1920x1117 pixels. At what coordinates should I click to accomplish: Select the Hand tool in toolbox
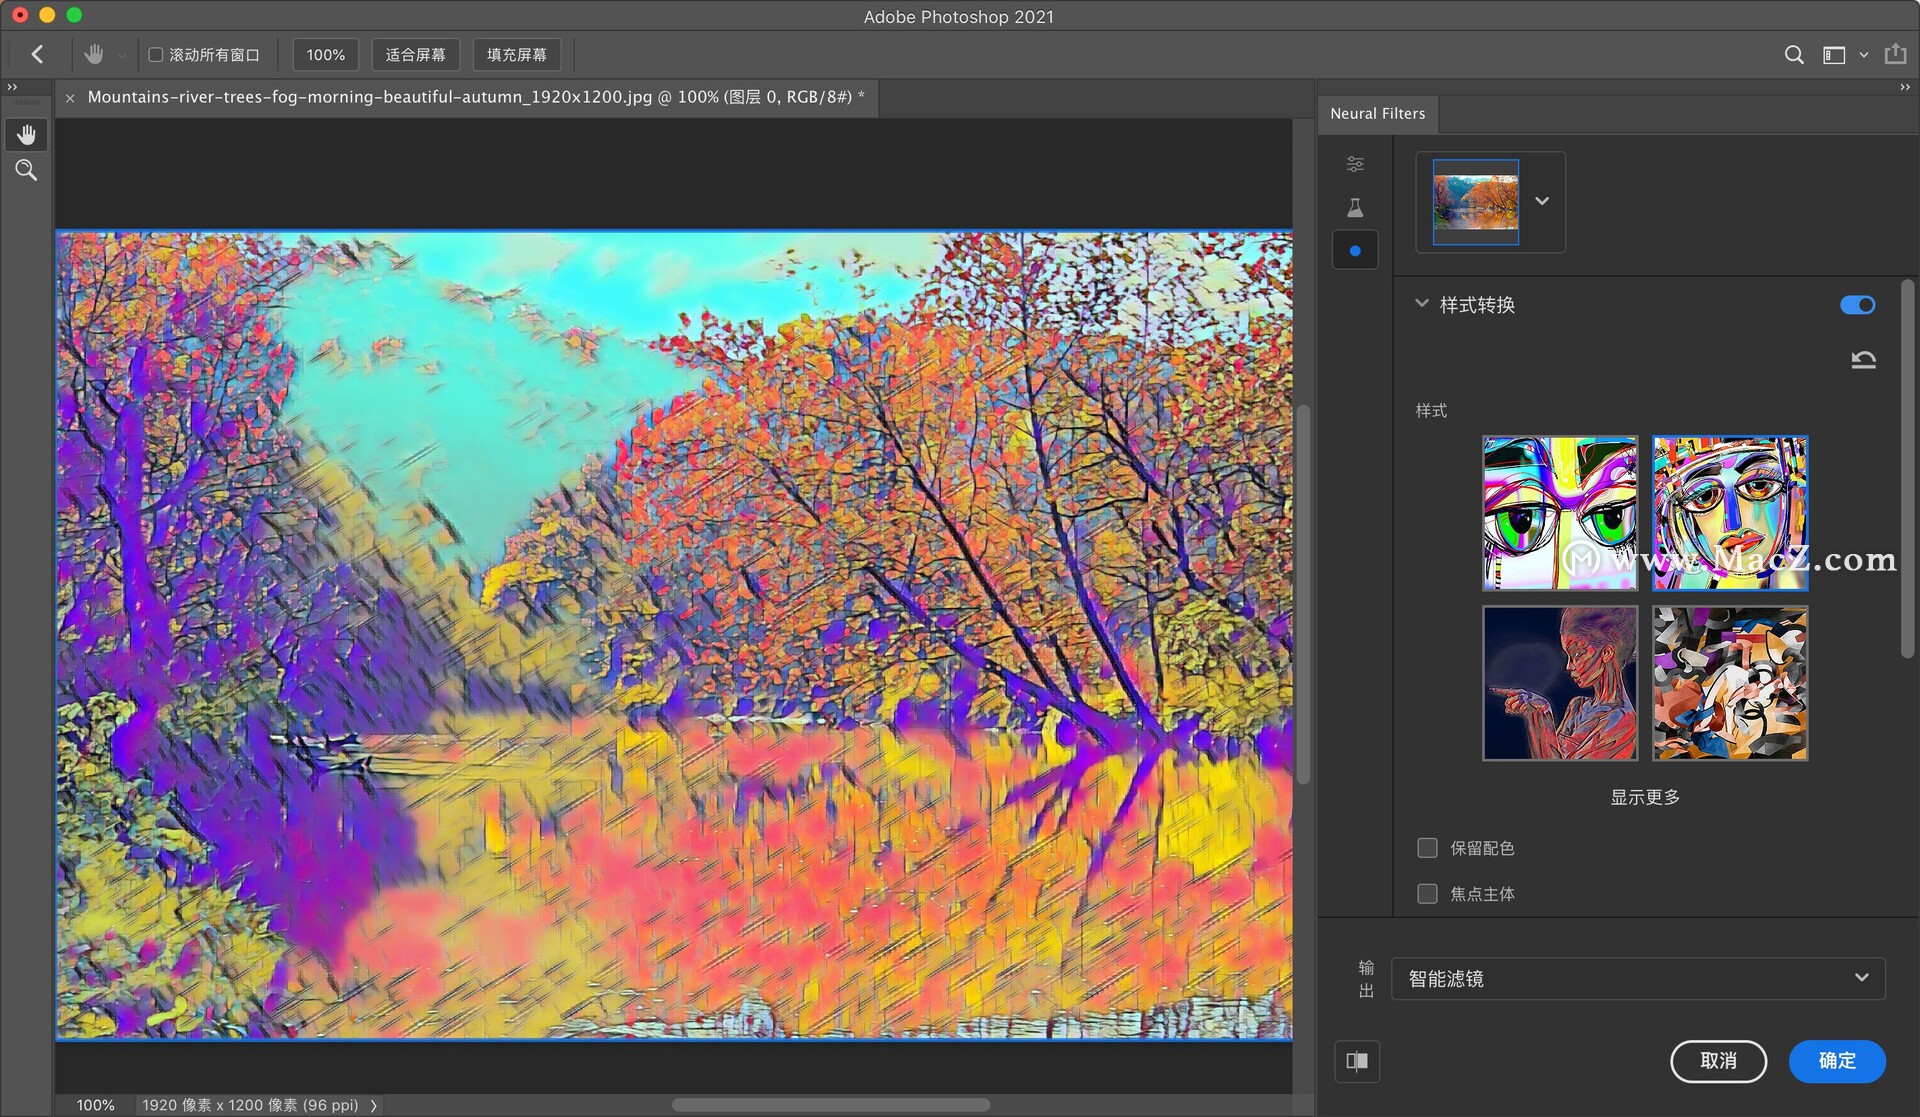pyautogui.click(x=26, y=134)
